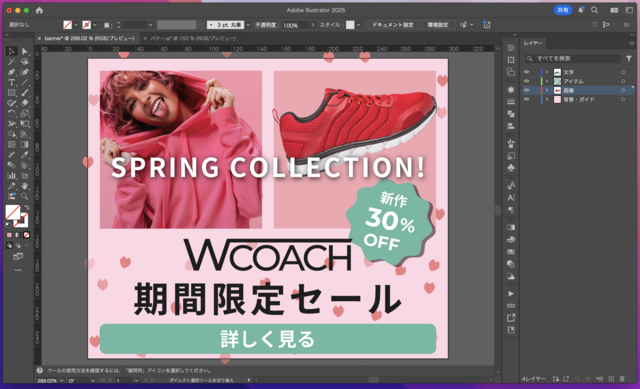The width and height of the screenshot is (640, 389).
Task: Select the Hand tool
Action: pos(24,186)
